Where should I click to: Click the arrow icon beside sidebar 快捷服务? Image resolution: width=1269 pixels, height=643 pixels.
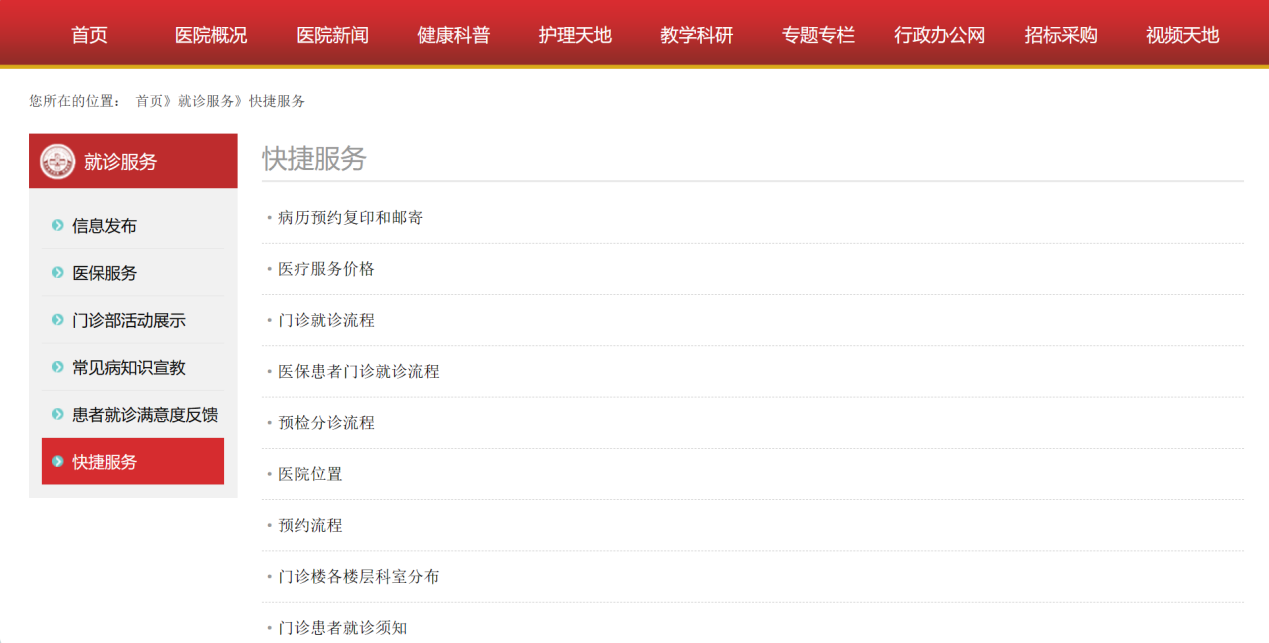58,461
